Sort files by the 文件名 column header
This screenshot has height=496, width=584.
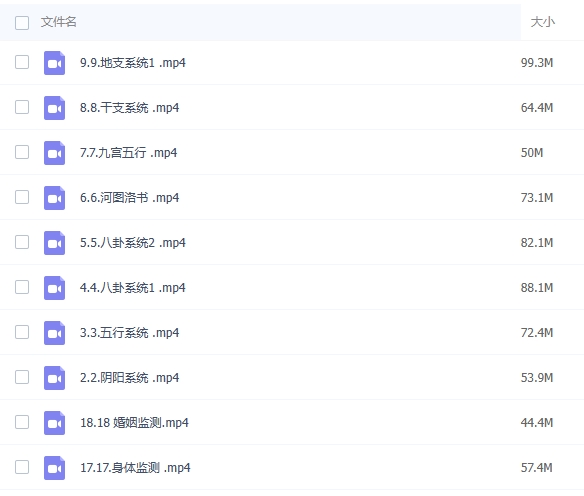(58, 22)
